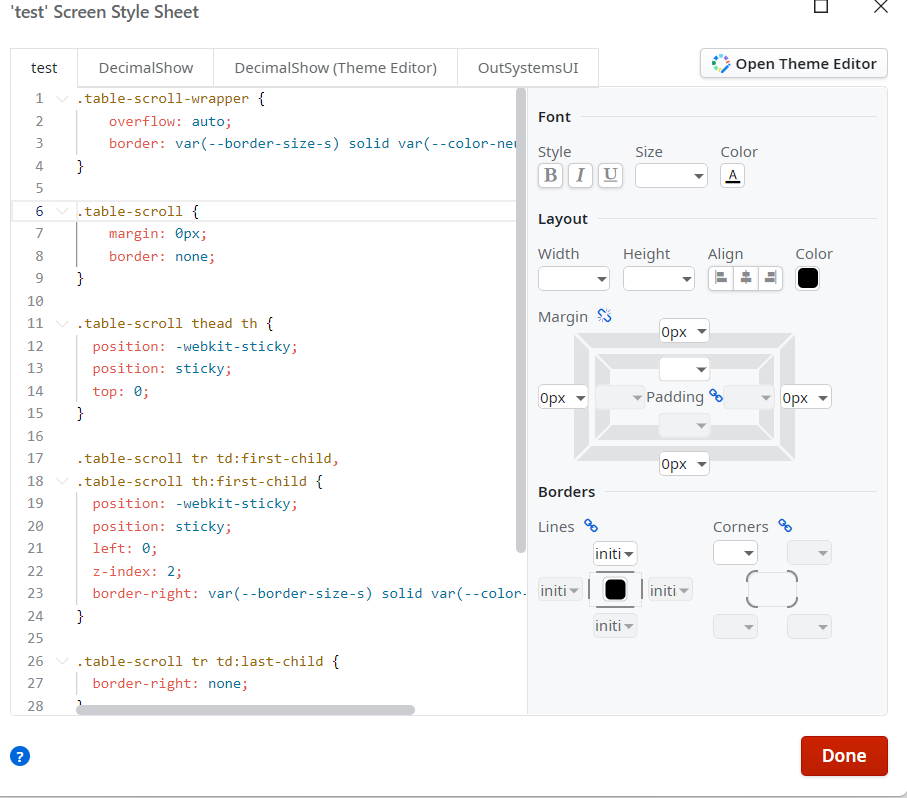Select align left icon in Layout
The height and width of the screenshot is (798, 907).
(721, 278)
